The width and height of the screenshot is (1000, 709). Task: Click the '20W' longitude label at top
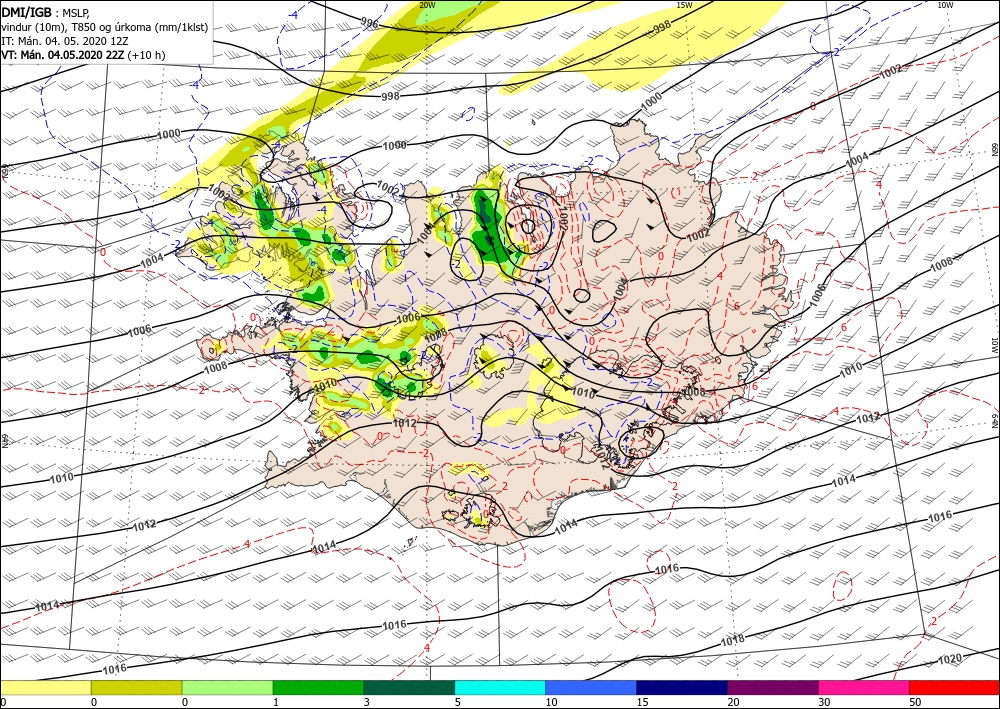point(427,5)
